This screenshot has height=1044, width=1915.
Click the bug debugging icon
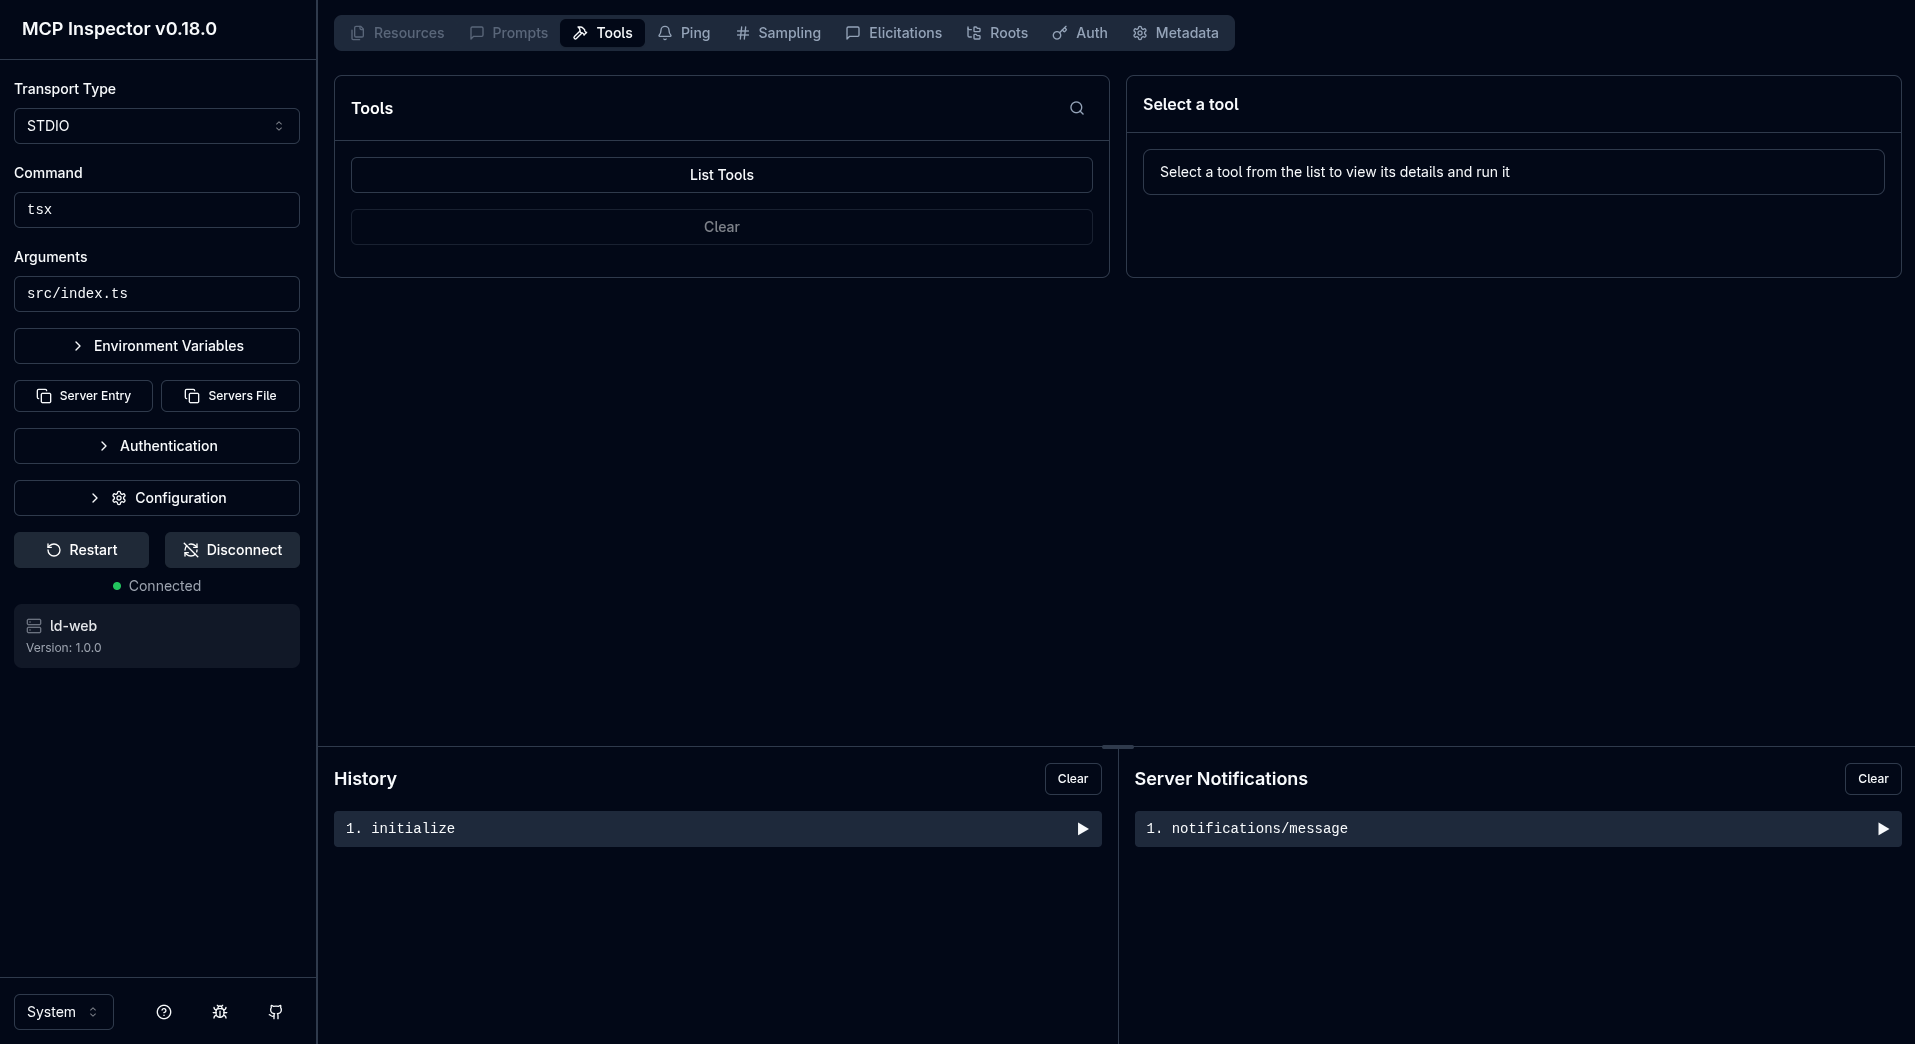pyautogui.click(x=220, y=1012)
